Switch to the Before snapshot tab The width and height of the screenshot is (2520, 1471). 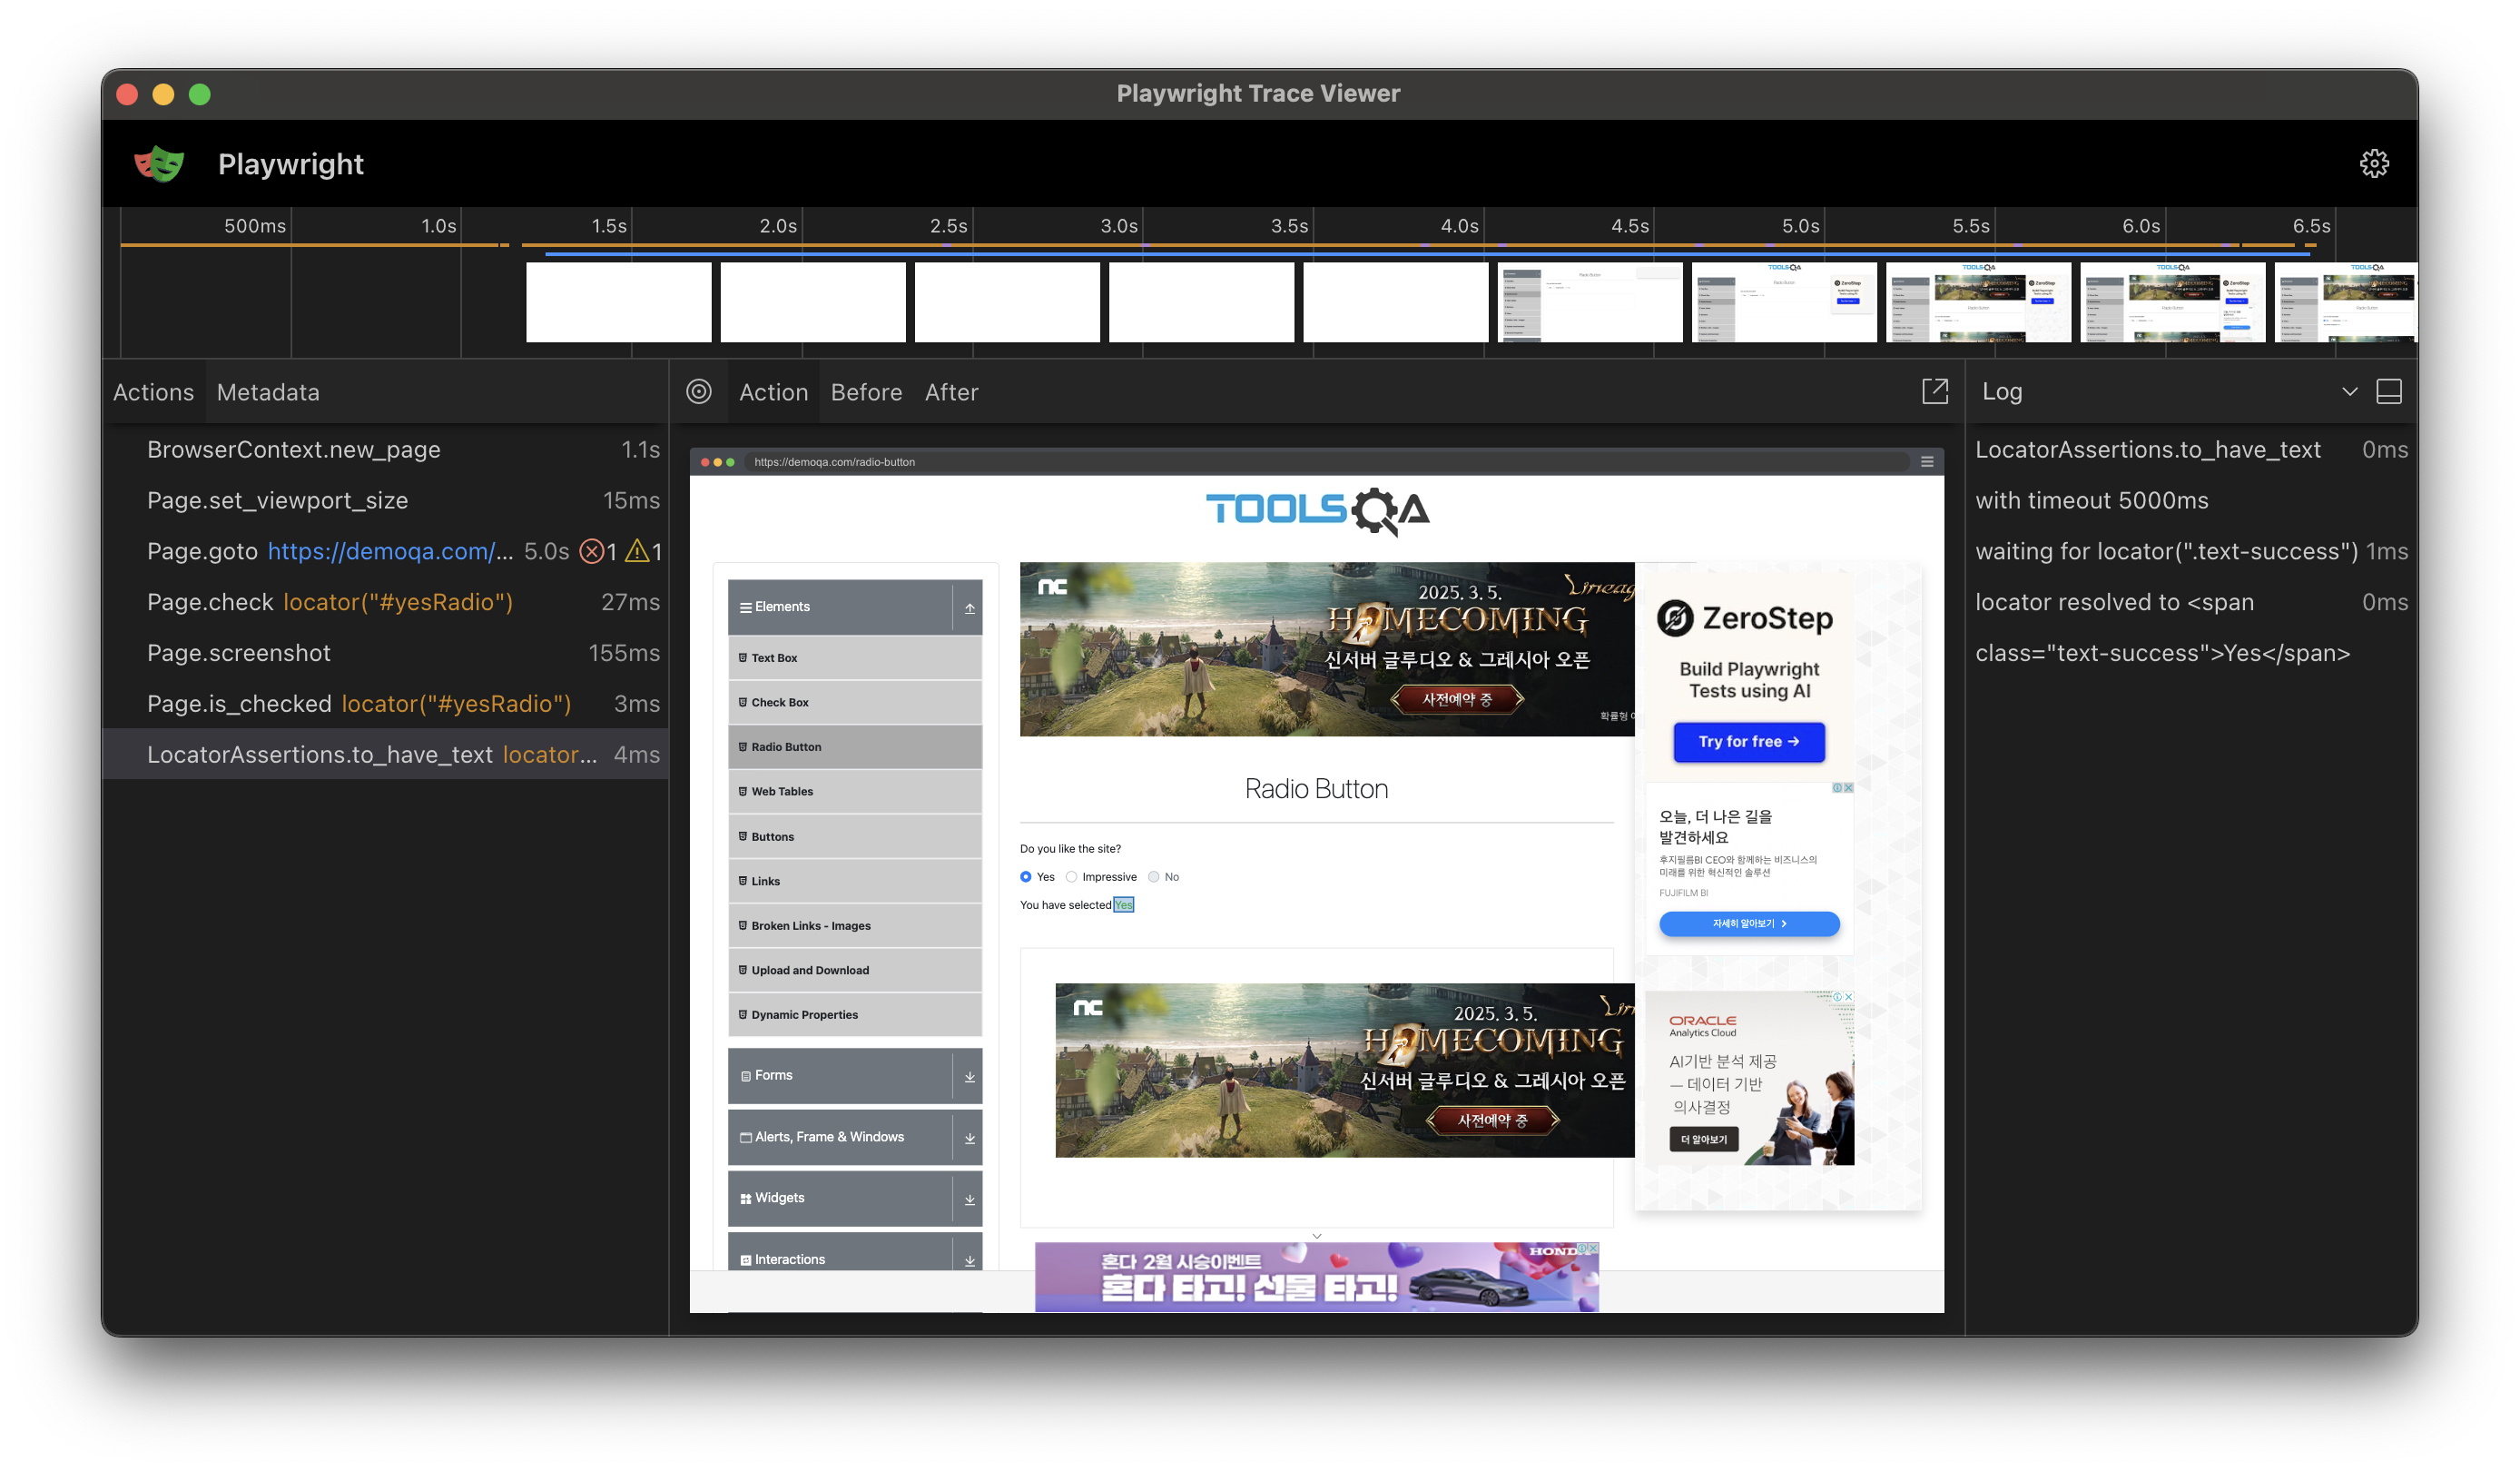[x=866, y=392]
